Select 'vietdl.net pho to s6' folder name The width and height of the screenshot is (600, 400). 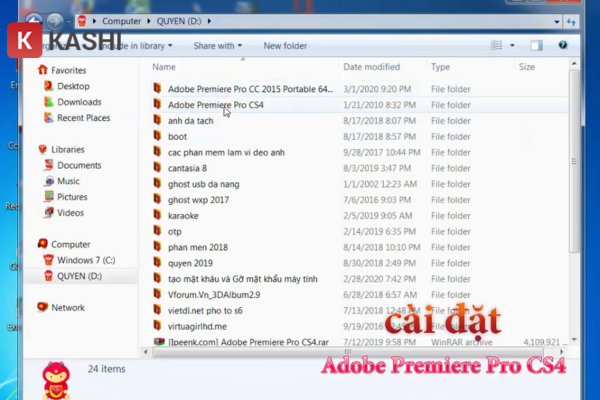tap(205, 310)
